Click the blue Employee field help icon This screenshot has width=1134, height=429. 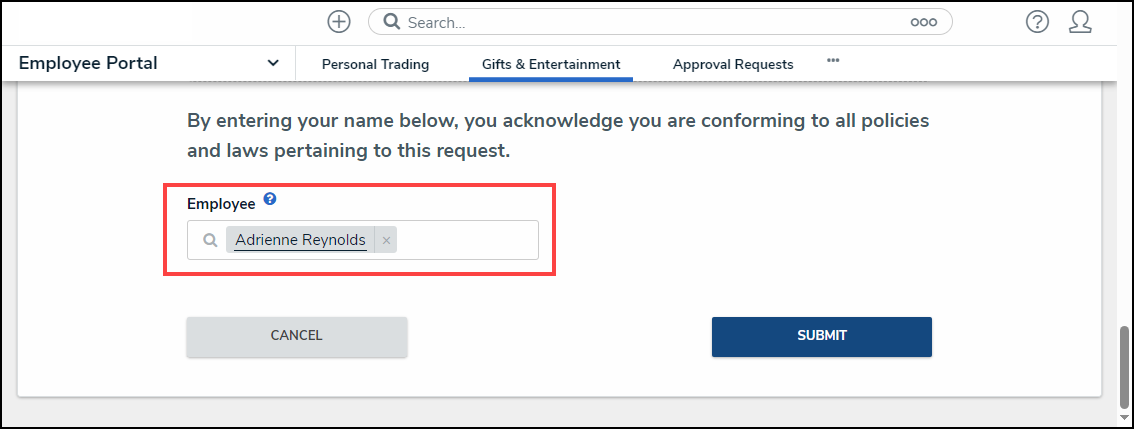270,200
